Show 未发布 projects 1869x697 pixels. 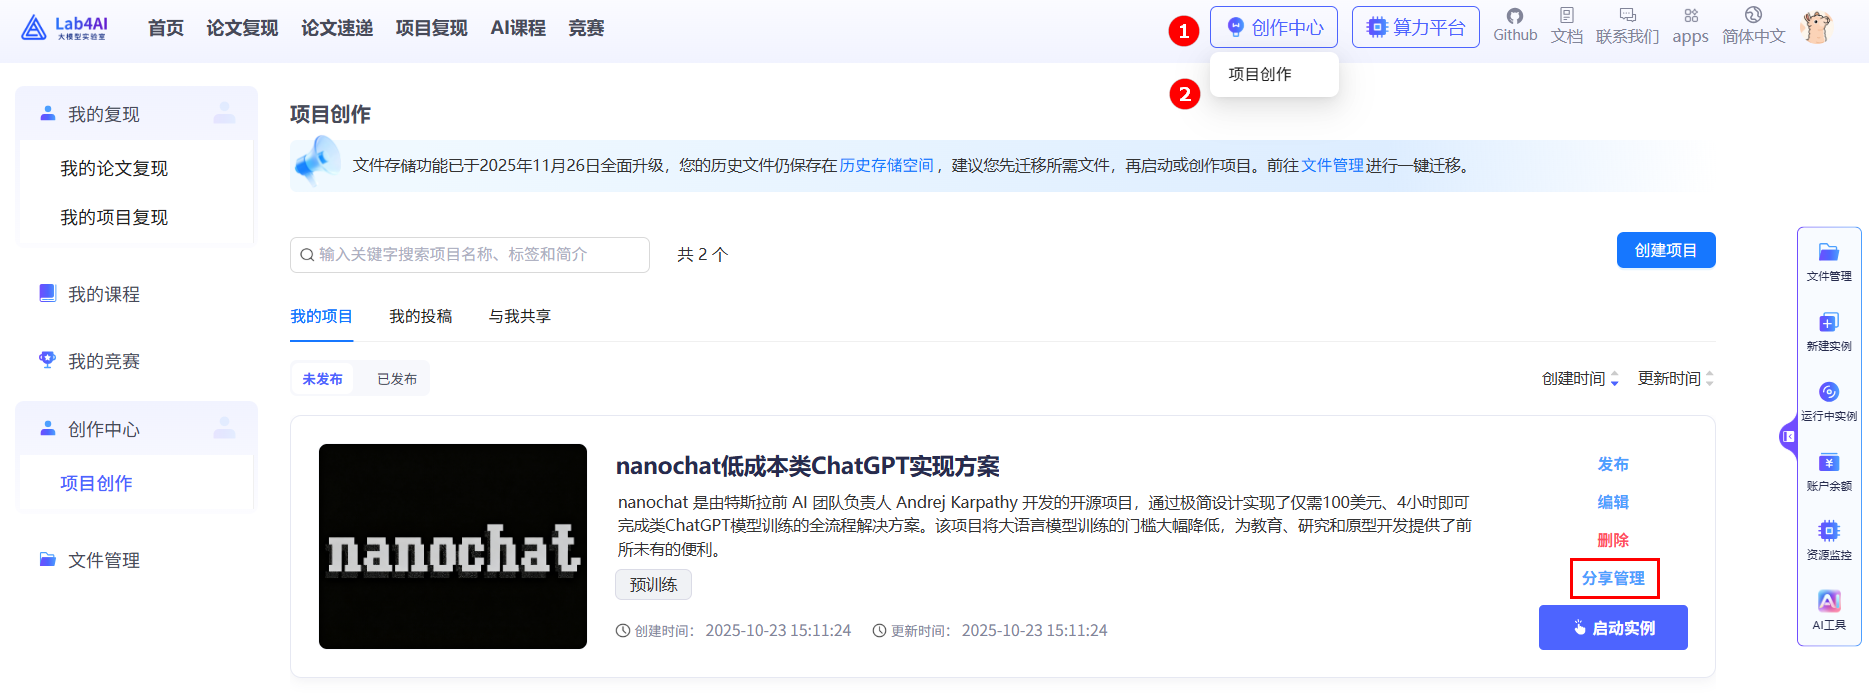322,379
